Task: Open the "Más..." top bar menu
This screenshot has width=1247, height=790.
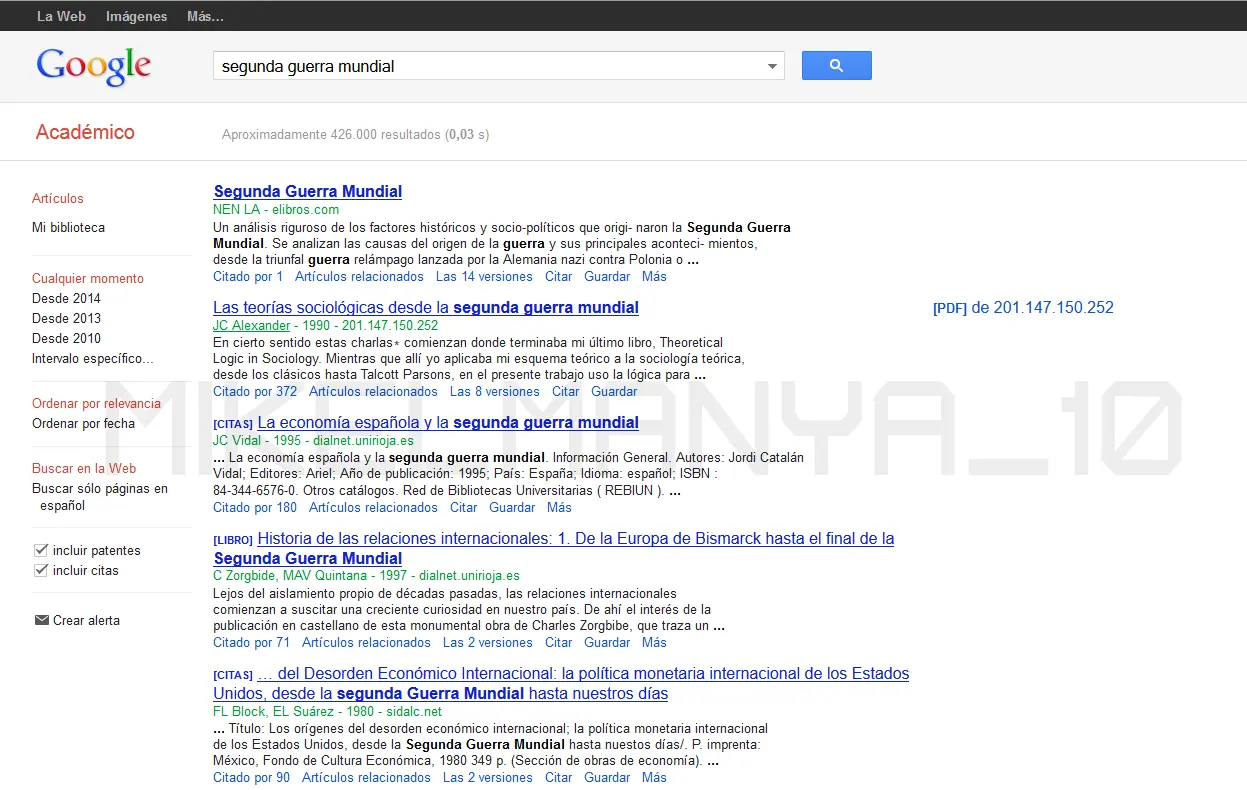Action: [205, 16]
